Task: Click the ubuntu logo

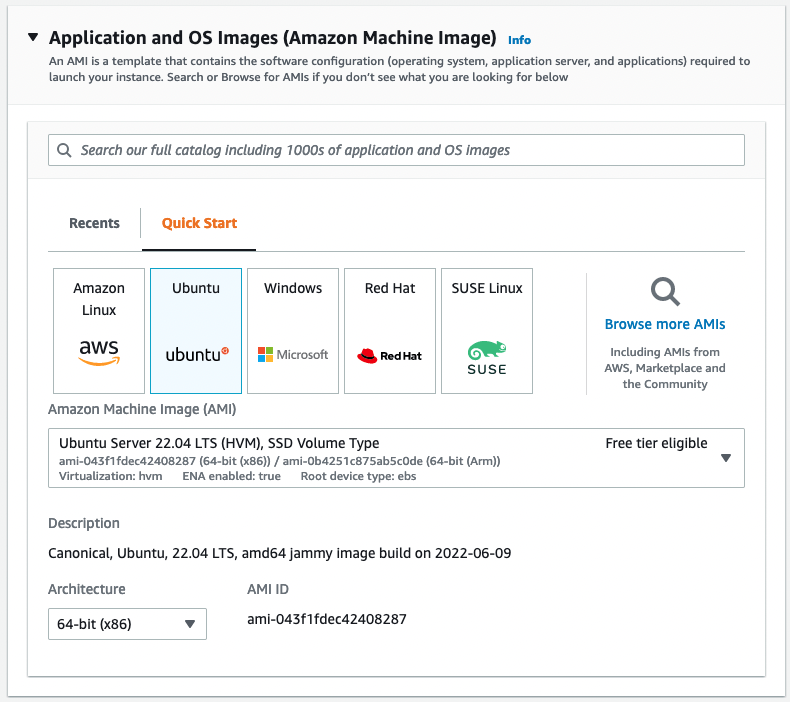Action: pos(197,354)
